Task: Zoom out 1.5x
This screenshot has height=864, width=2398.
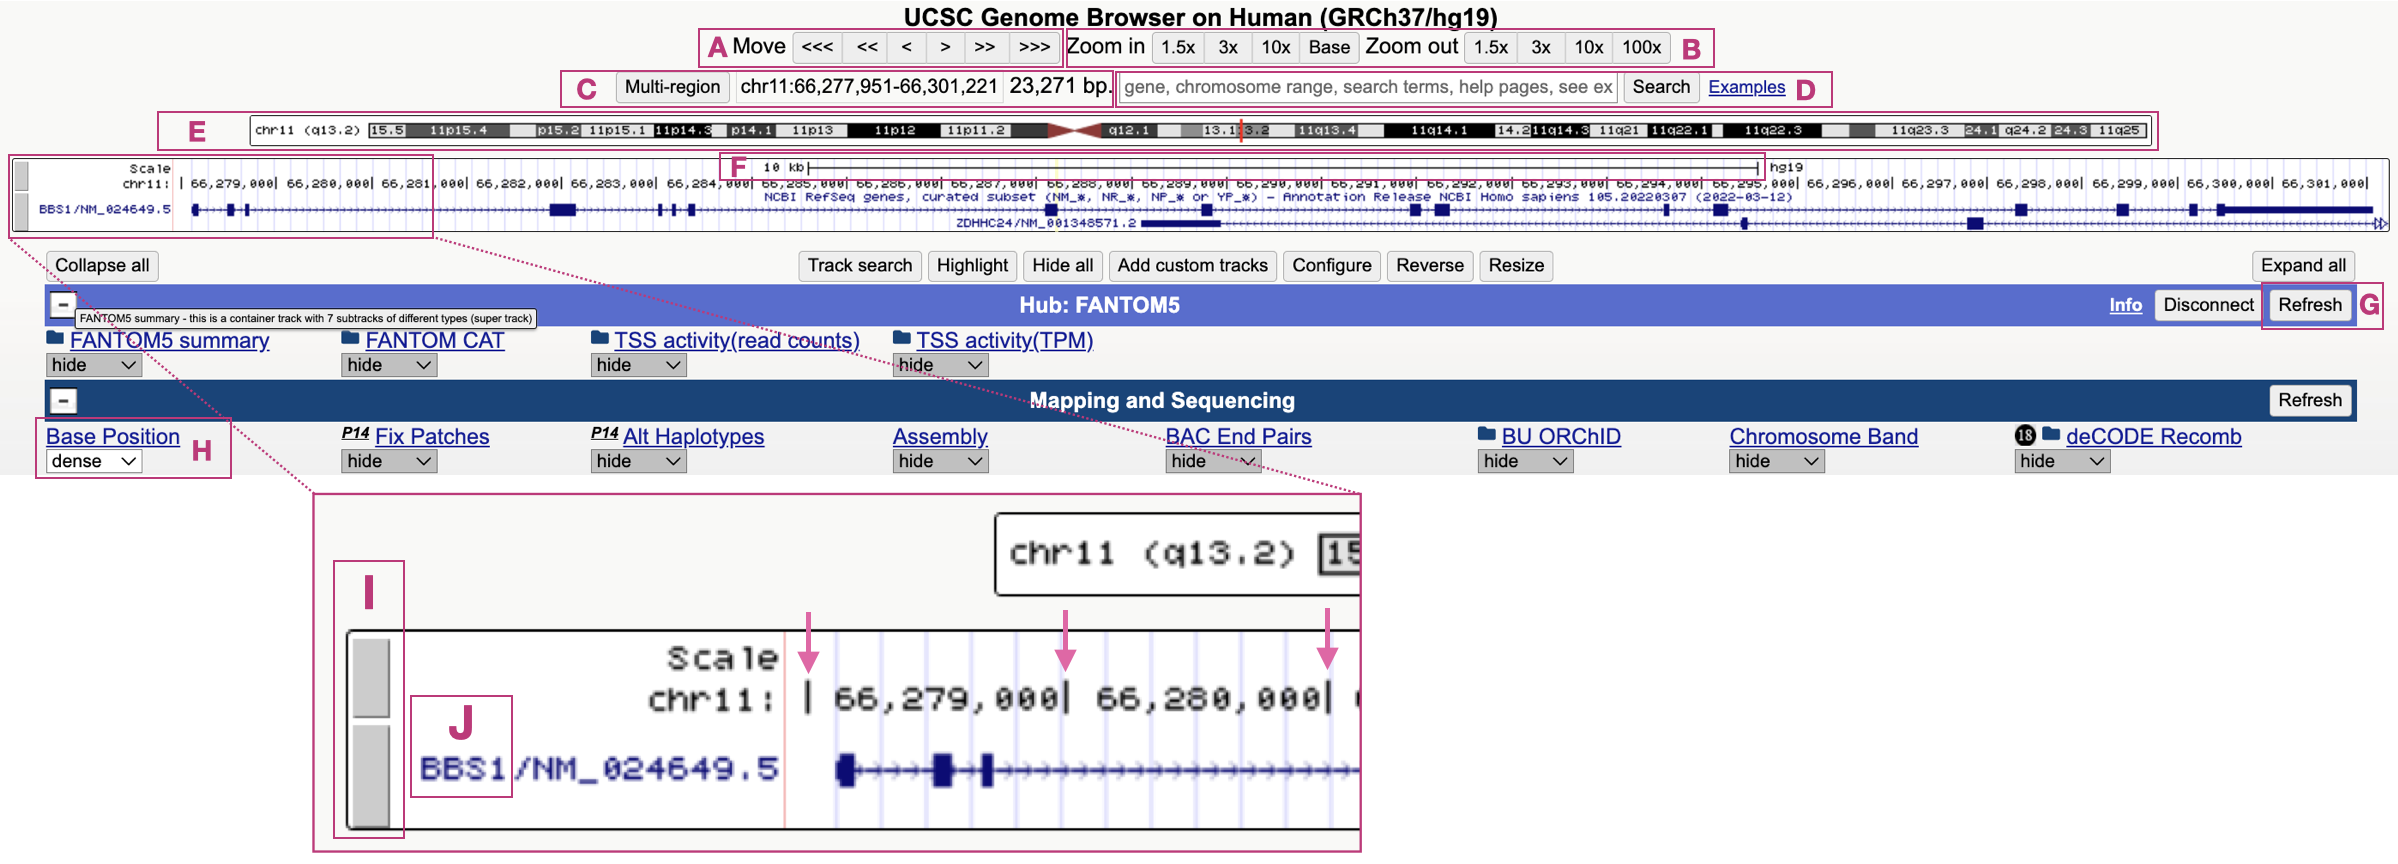Action: (1491, 47)
